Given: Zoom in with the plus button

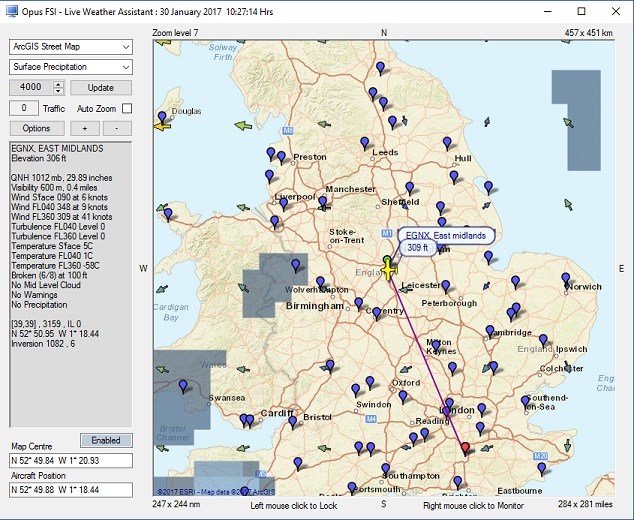Looking at the screenshot, I should 85,128.
